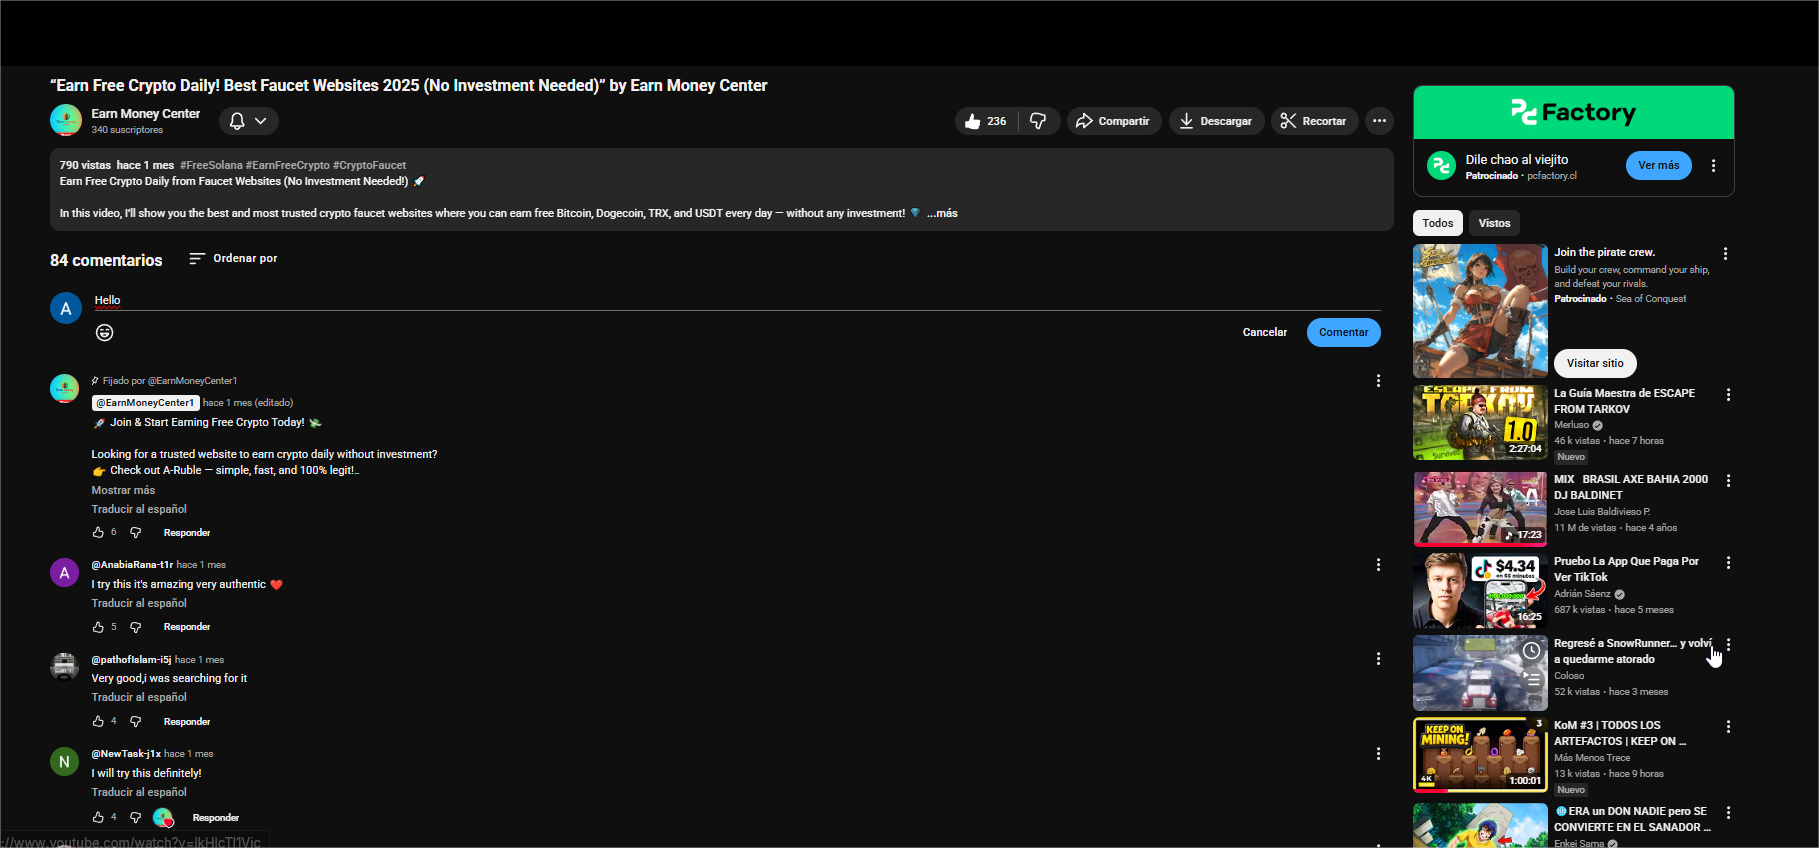Submit the comment with Comentar
Viewport: 1819px width, 848px height.
pyautogui.click(x=1343, y=332)
